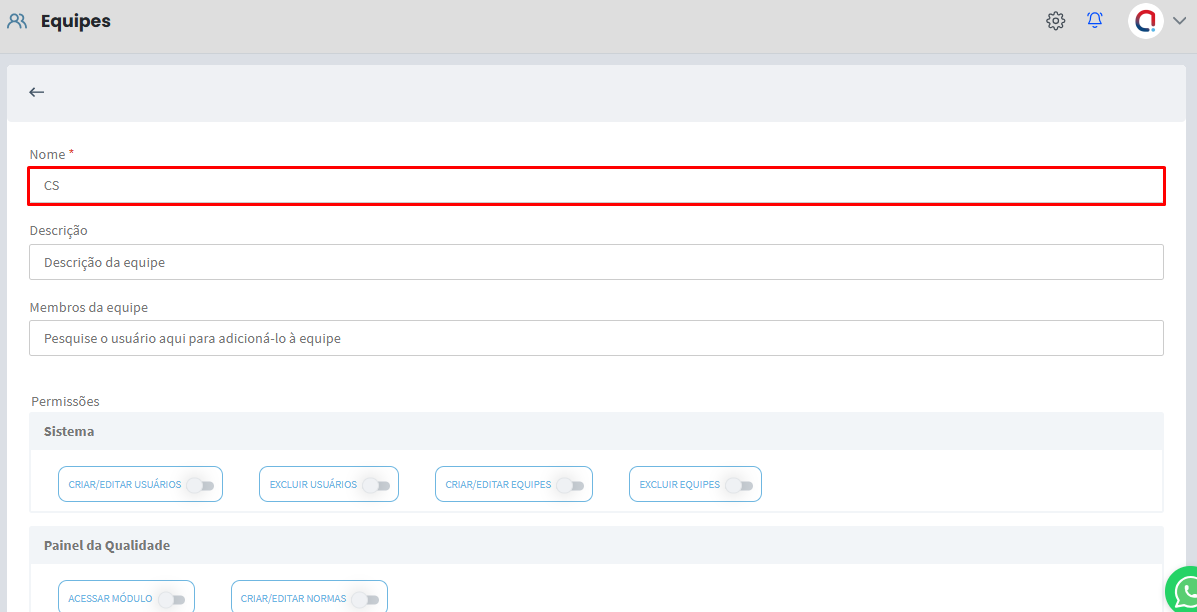Click the Equipes people icon
This screenshot has width=1197, height=612.
click(x=17, y=21)
